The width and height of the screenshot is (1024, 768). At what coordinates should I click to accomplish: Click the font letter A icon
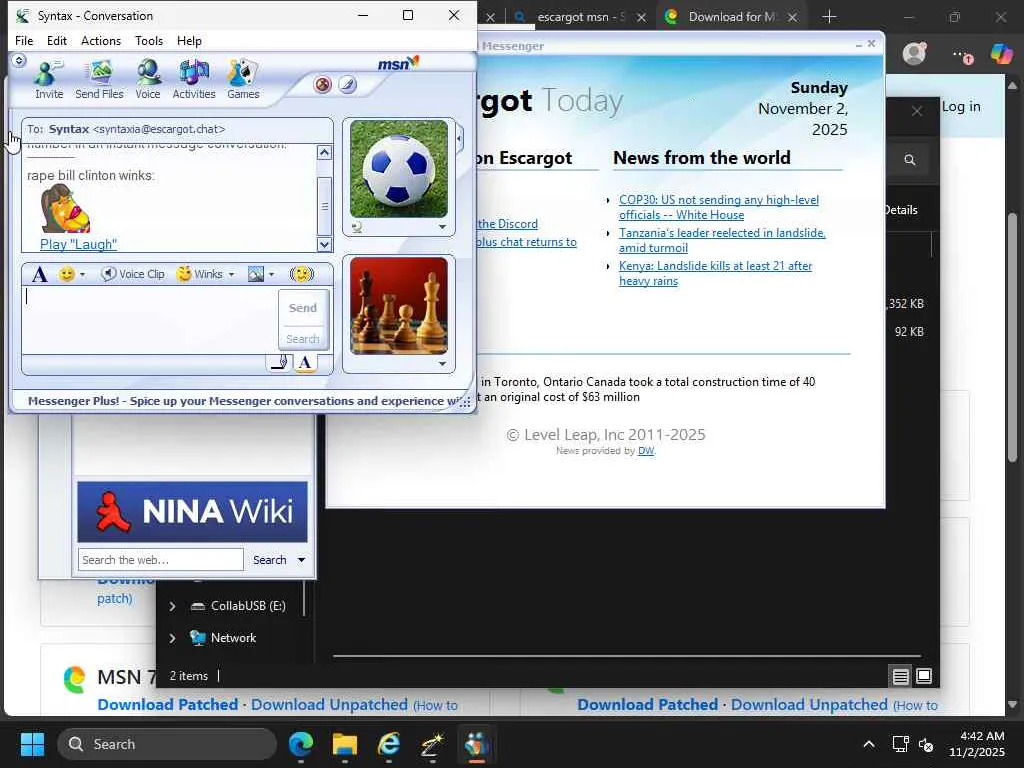[39, 274]
